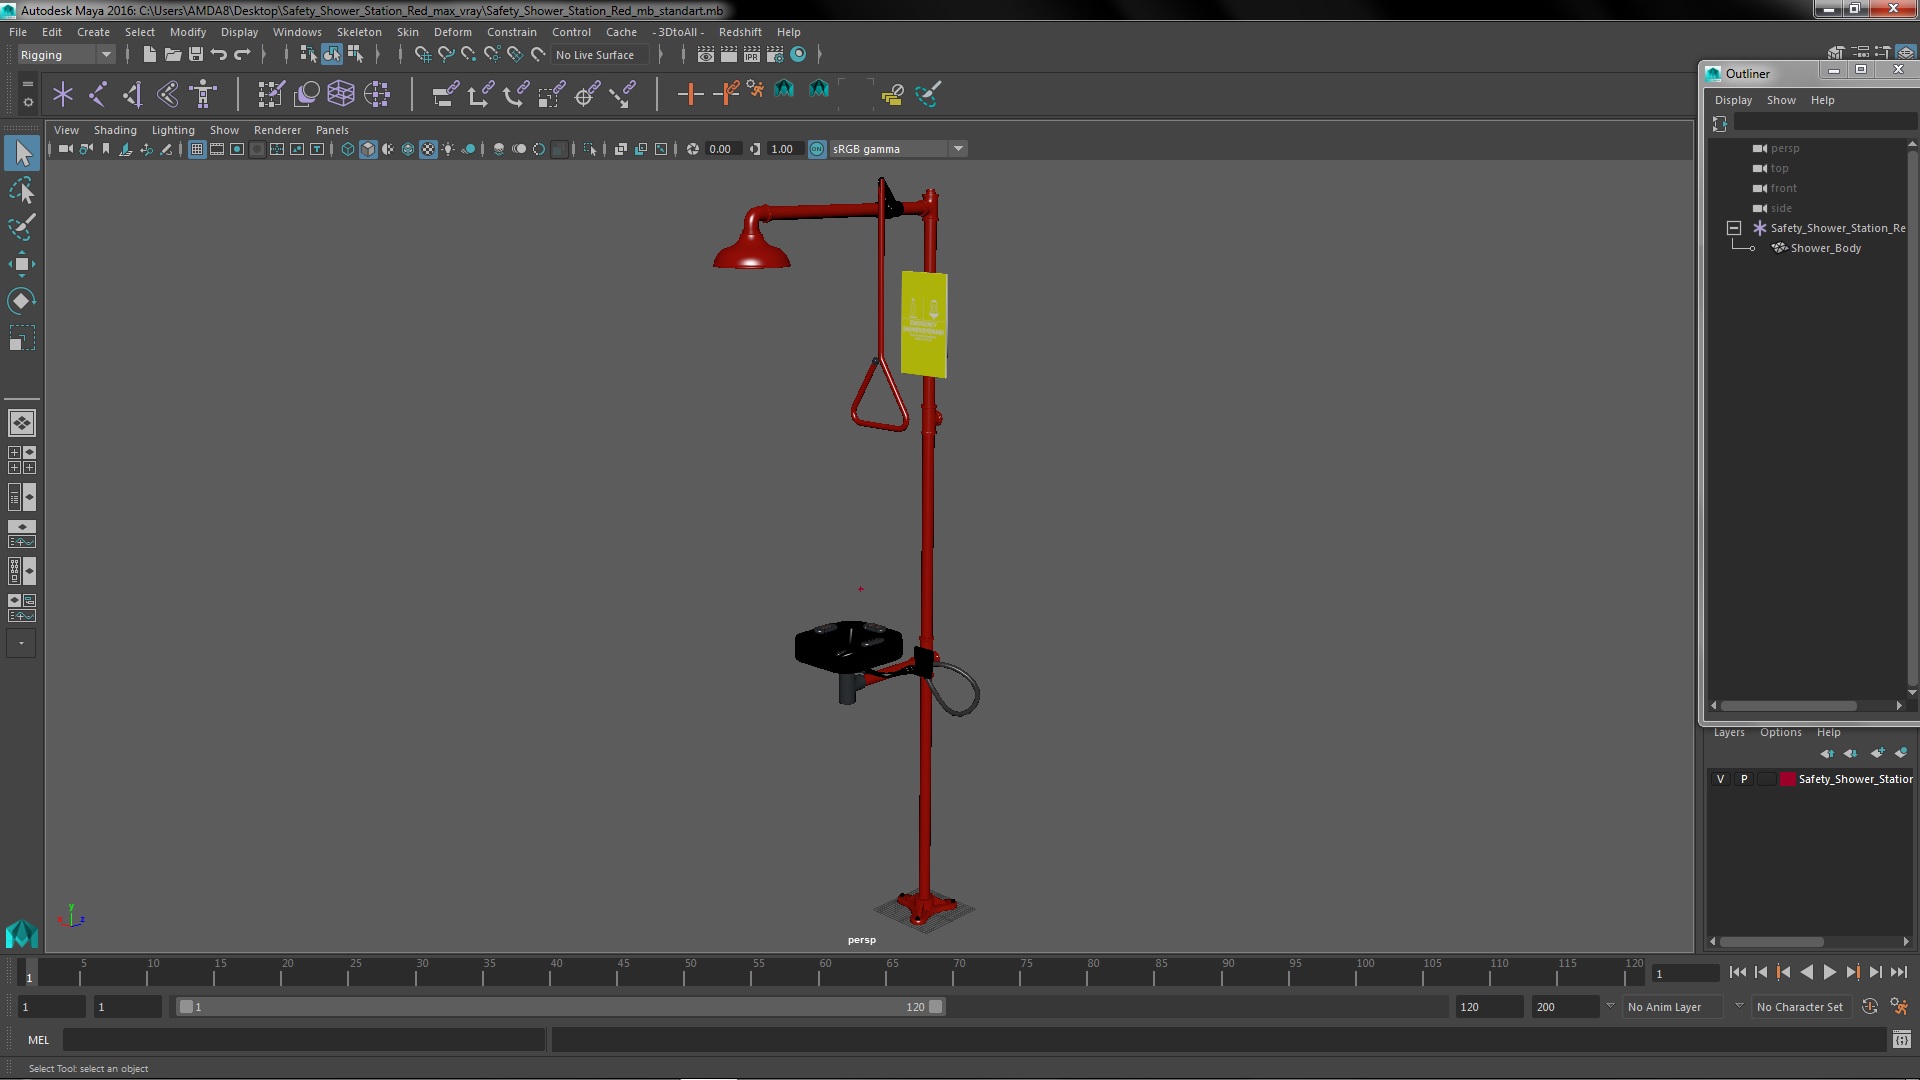This screenshot has width=1920, height=1080.
Task: Click the Set Key plus icon
Action: pos(690,94)
